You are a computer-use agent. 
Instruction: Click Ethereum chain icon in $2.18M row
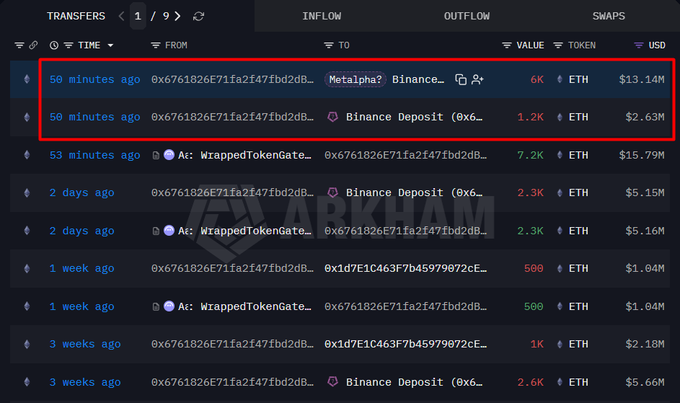click(x=27, y=344)
